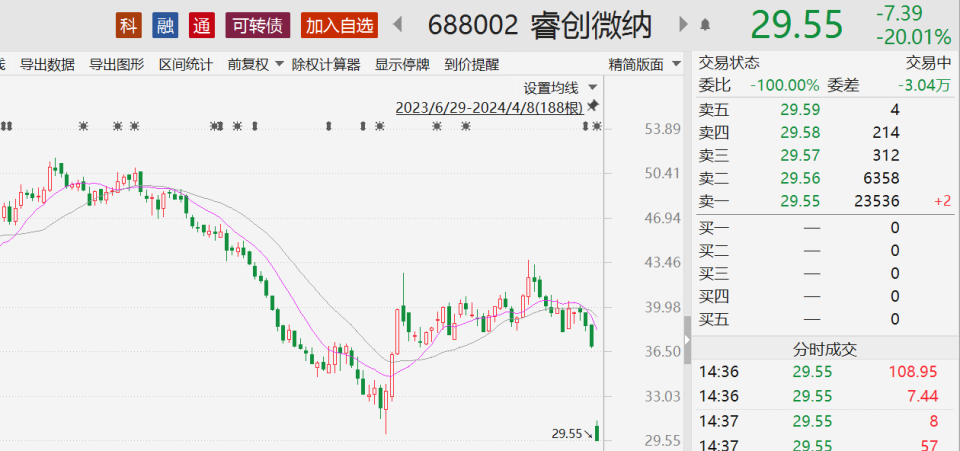Click stock title 688002 睿创微纳

(x=540, y=26)
